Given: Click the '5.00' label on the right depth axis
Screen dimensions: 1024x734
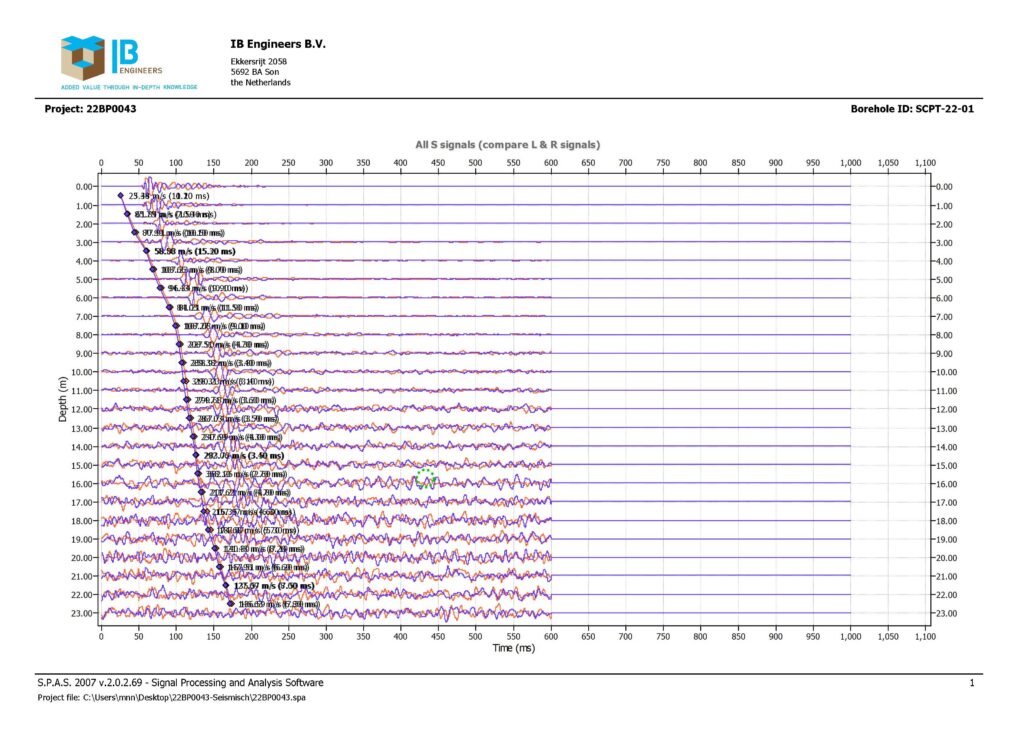Looking at the screenshot, I should click(944, 280).
